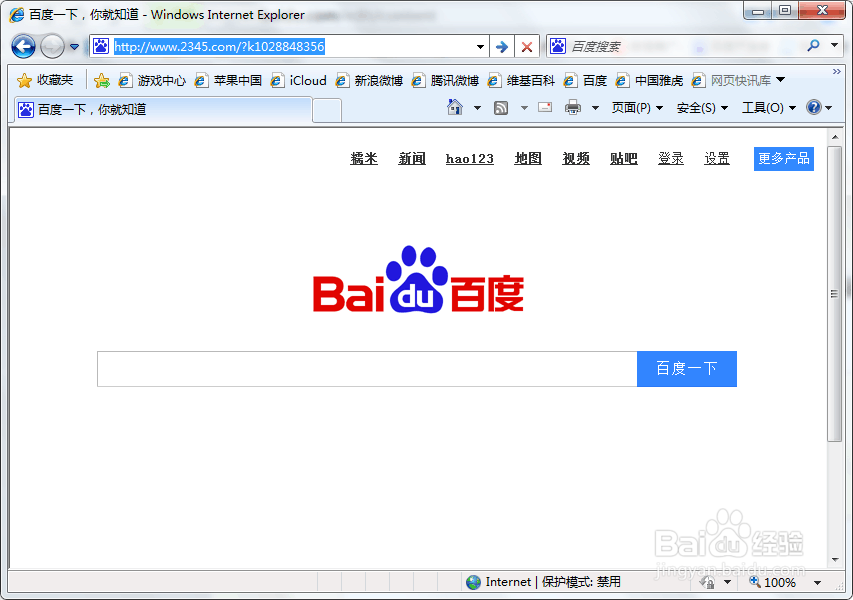Click the scrollbar down arrow

click(835, 560)
